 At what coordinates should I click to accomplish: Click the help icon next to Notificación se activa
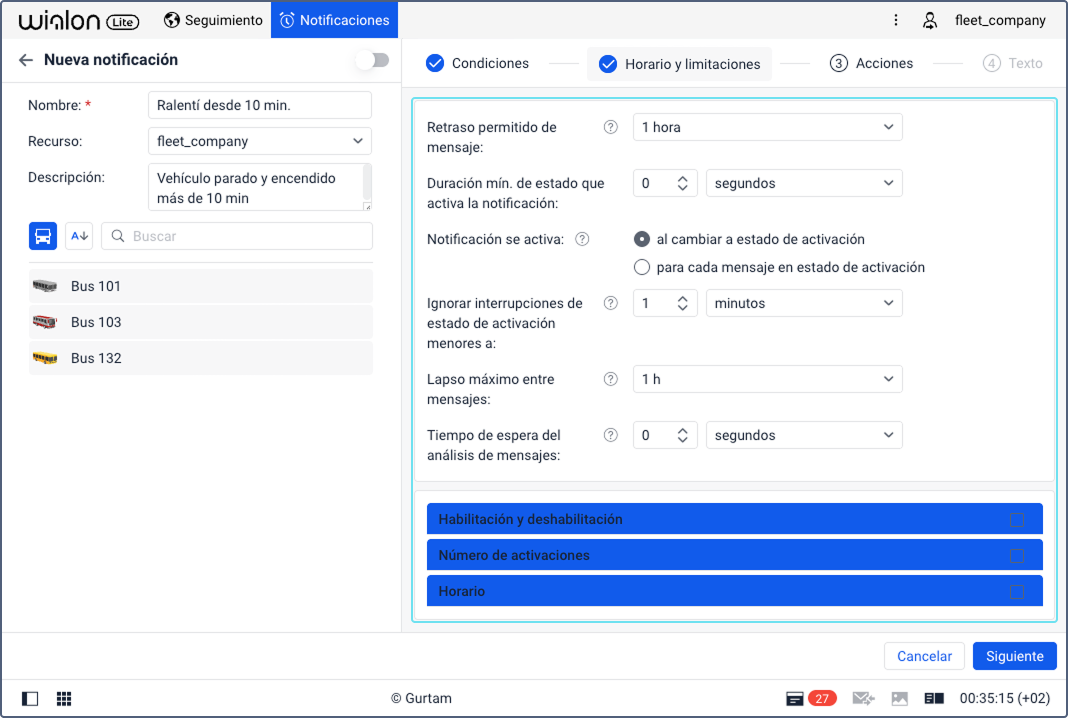pos(582,239)
